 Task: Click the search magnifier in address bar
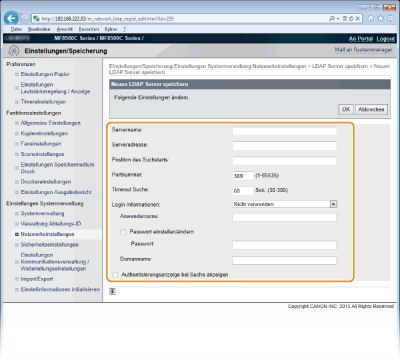coord(332,19)
